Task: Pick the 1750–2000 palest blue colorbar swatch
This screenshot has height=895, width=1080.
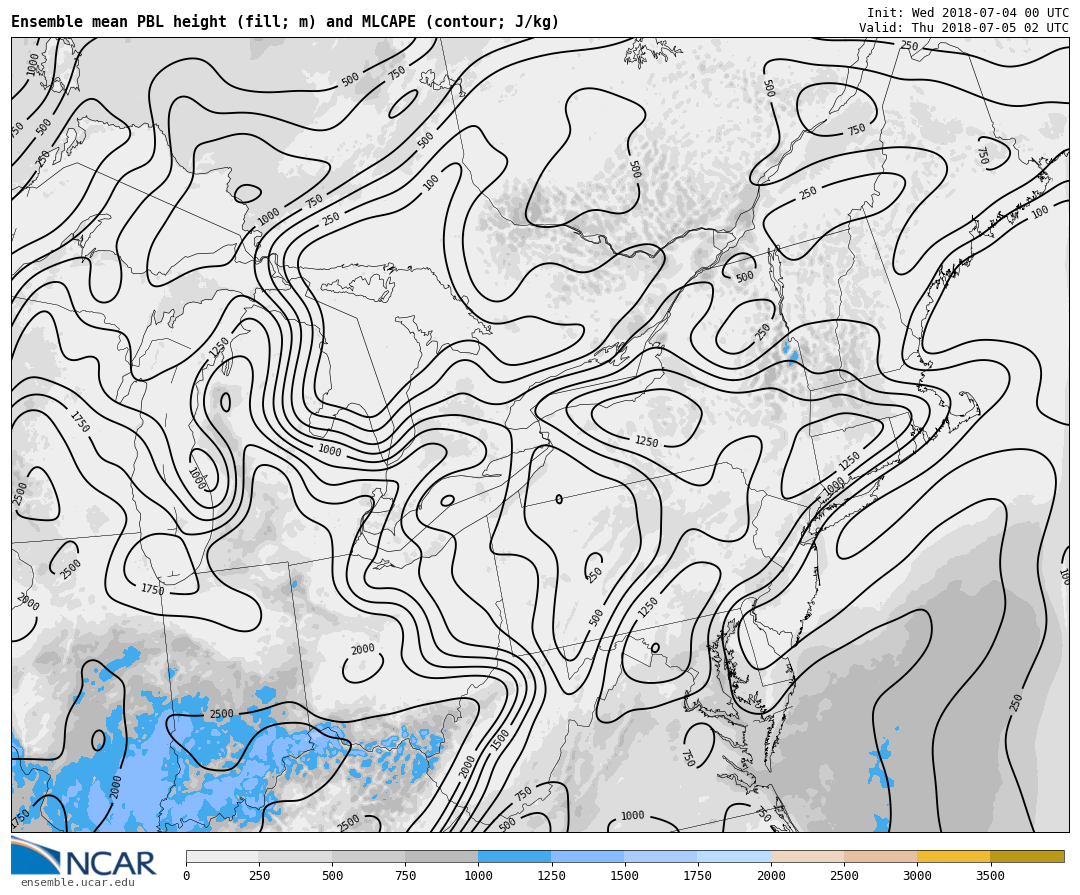Action: [734, 856]
